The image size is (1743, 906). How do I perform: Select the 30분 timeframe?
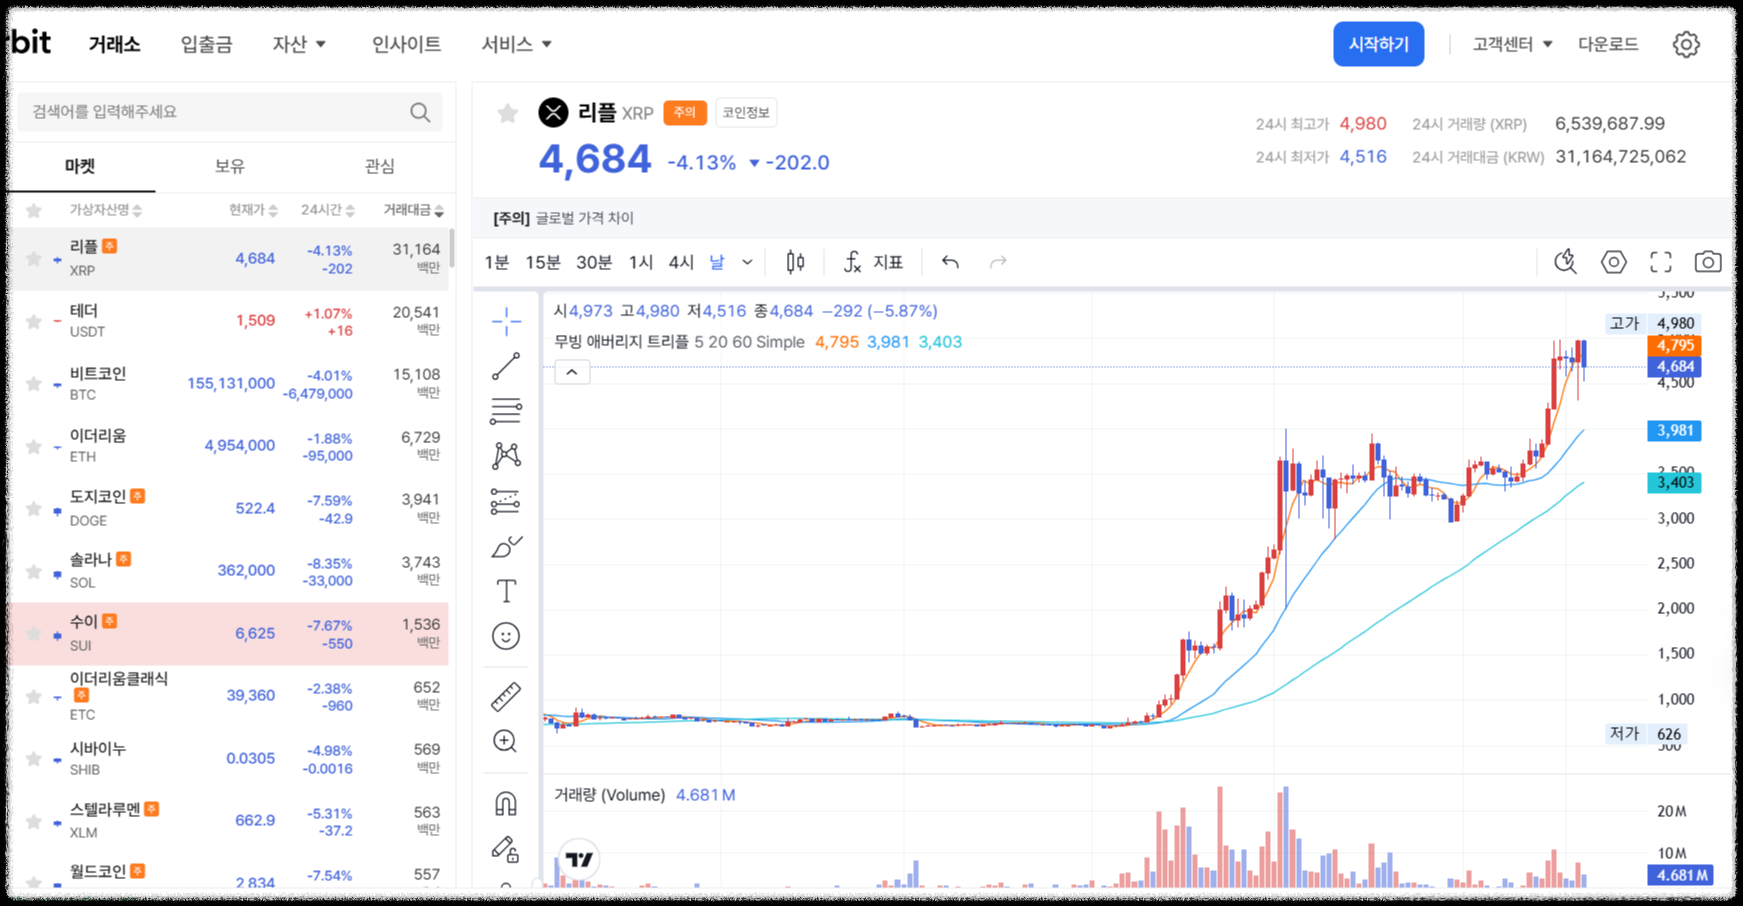click(x=594, y=262)
